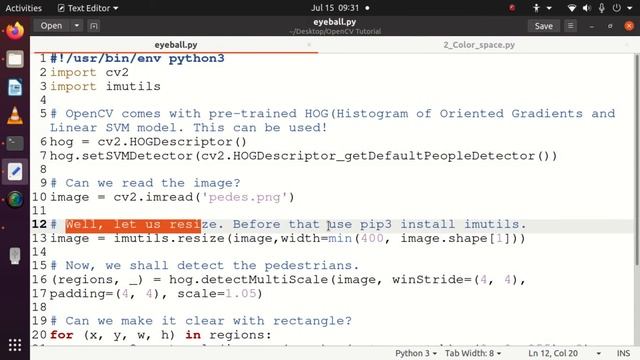This screenshot has width=640, height=360.
Task: Click the volume speaker icon
Action: tap(587, 8)
